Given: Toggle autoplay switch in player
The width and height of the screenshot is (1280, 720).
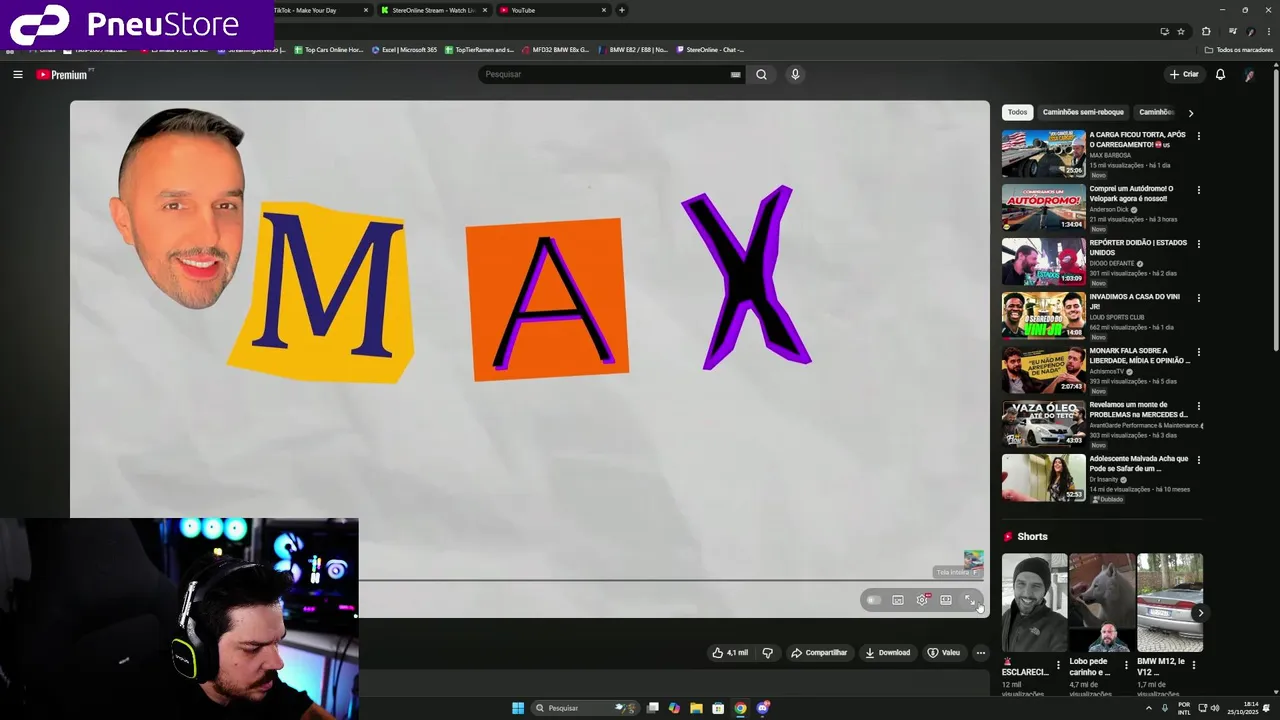Looking at the screenshot, I should pyautogui.click(x=874, y=600).
